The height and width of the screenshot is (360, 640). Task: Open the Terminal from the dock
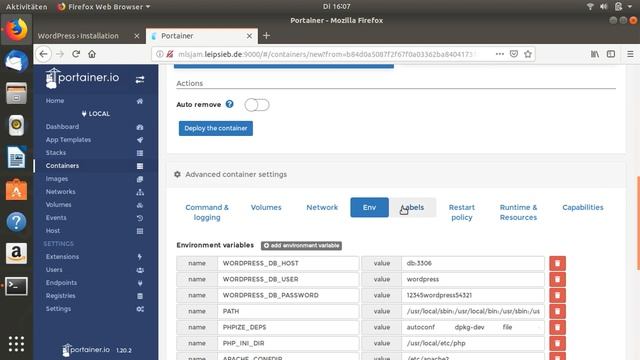16,286
